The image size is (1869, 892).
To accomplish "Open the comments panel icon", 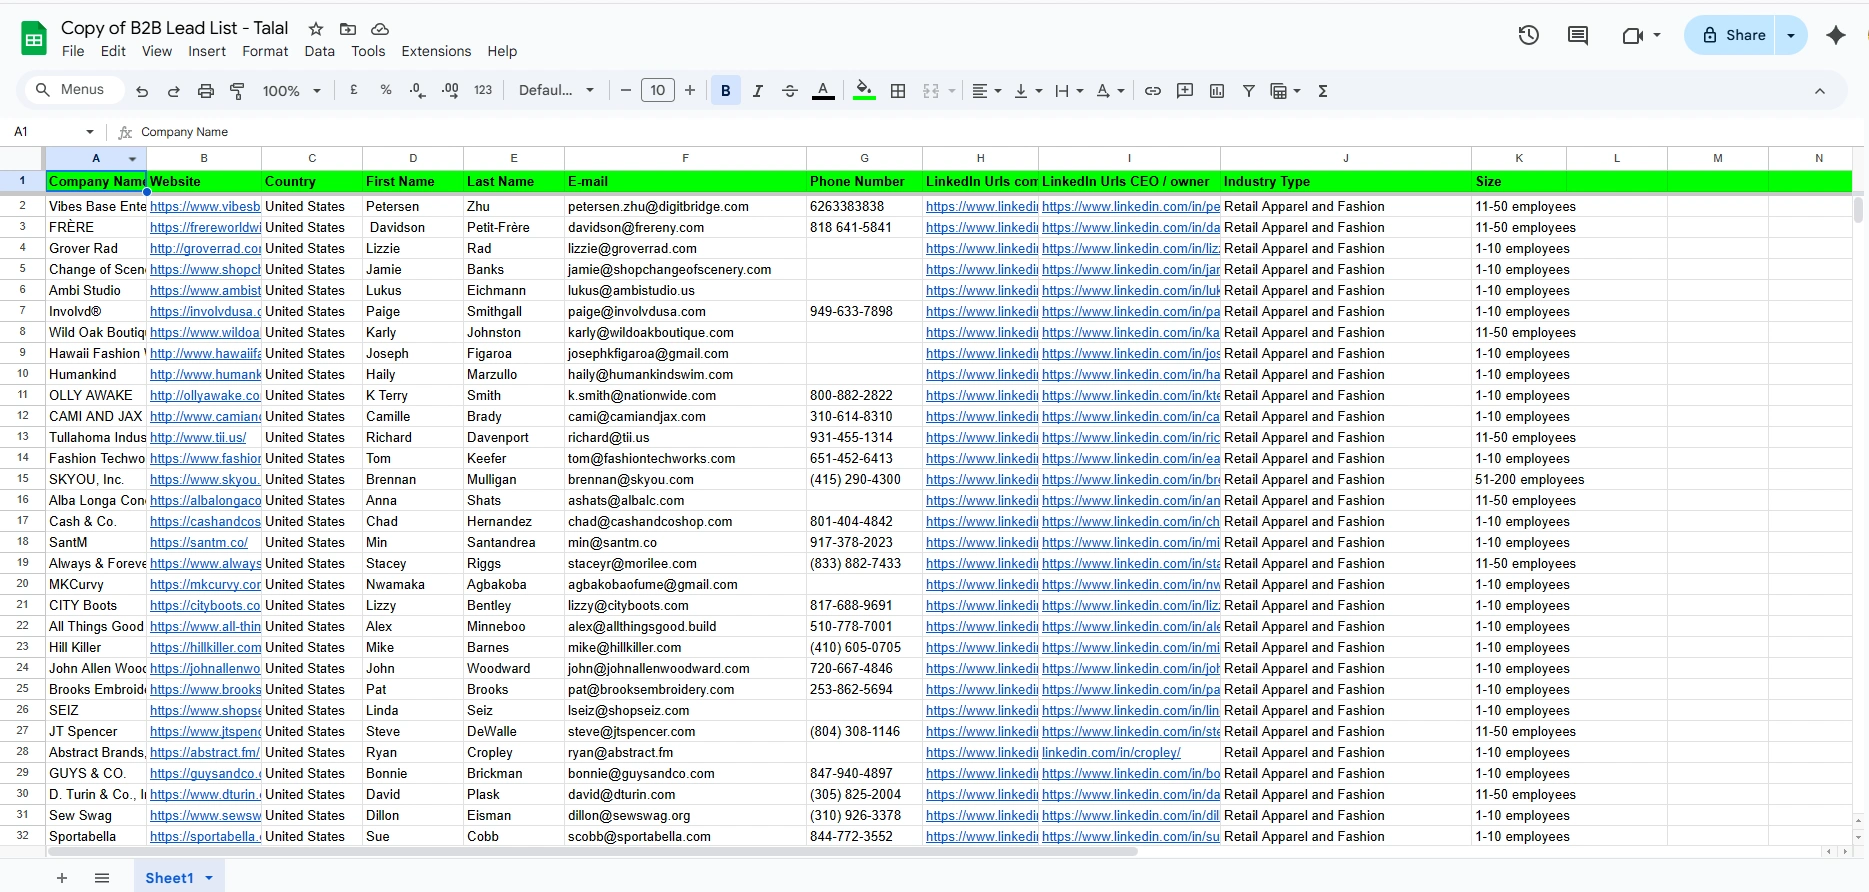I will point(1578,35).
